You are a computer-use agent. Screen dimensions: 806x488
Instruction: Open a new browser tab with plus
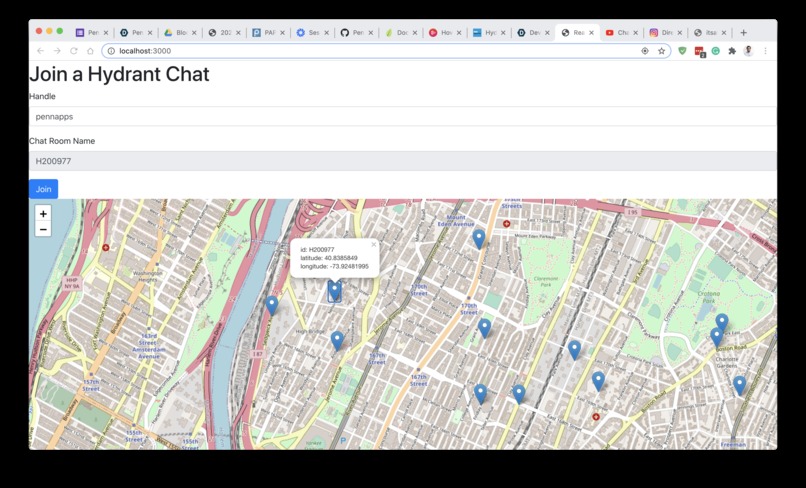(x=743, y=32)
